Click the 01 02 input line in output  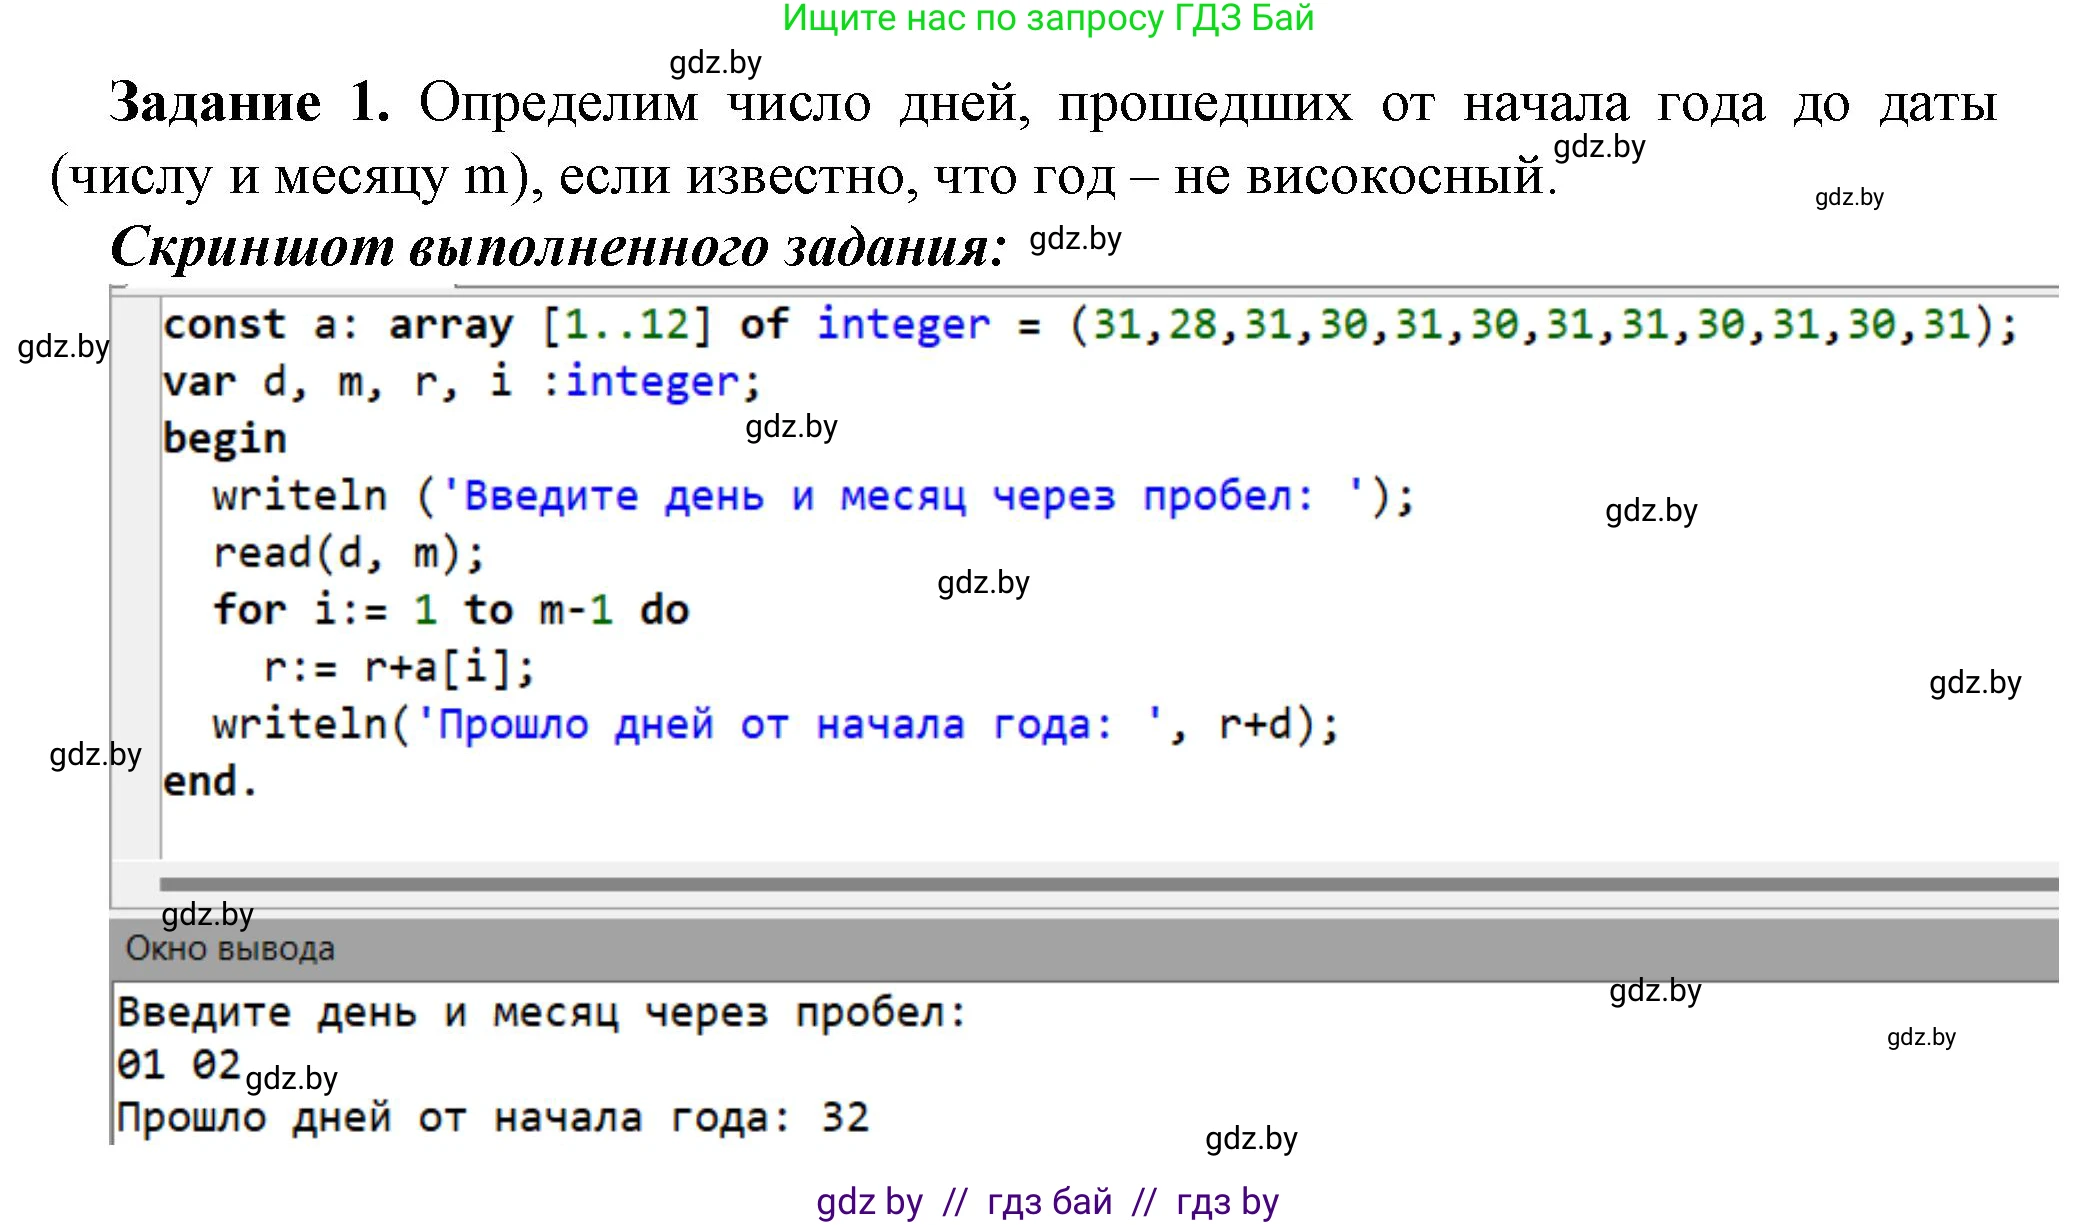pos(178,1065)
